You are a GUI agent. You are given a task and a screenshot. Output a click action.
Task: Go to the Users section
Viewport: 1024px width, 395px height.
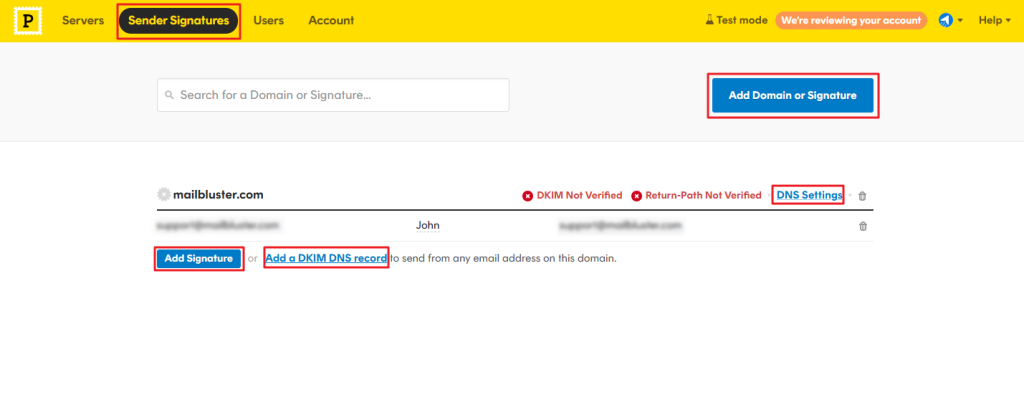click(x=268, y=20)
